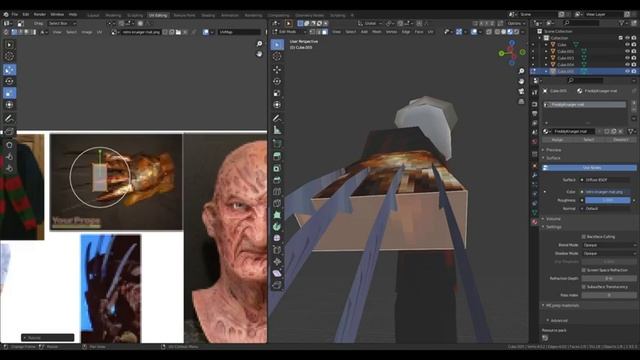Image resolution: width=640 pixels, height=360 pixels.
Task: Click the Assign material button
Action: 557,140
